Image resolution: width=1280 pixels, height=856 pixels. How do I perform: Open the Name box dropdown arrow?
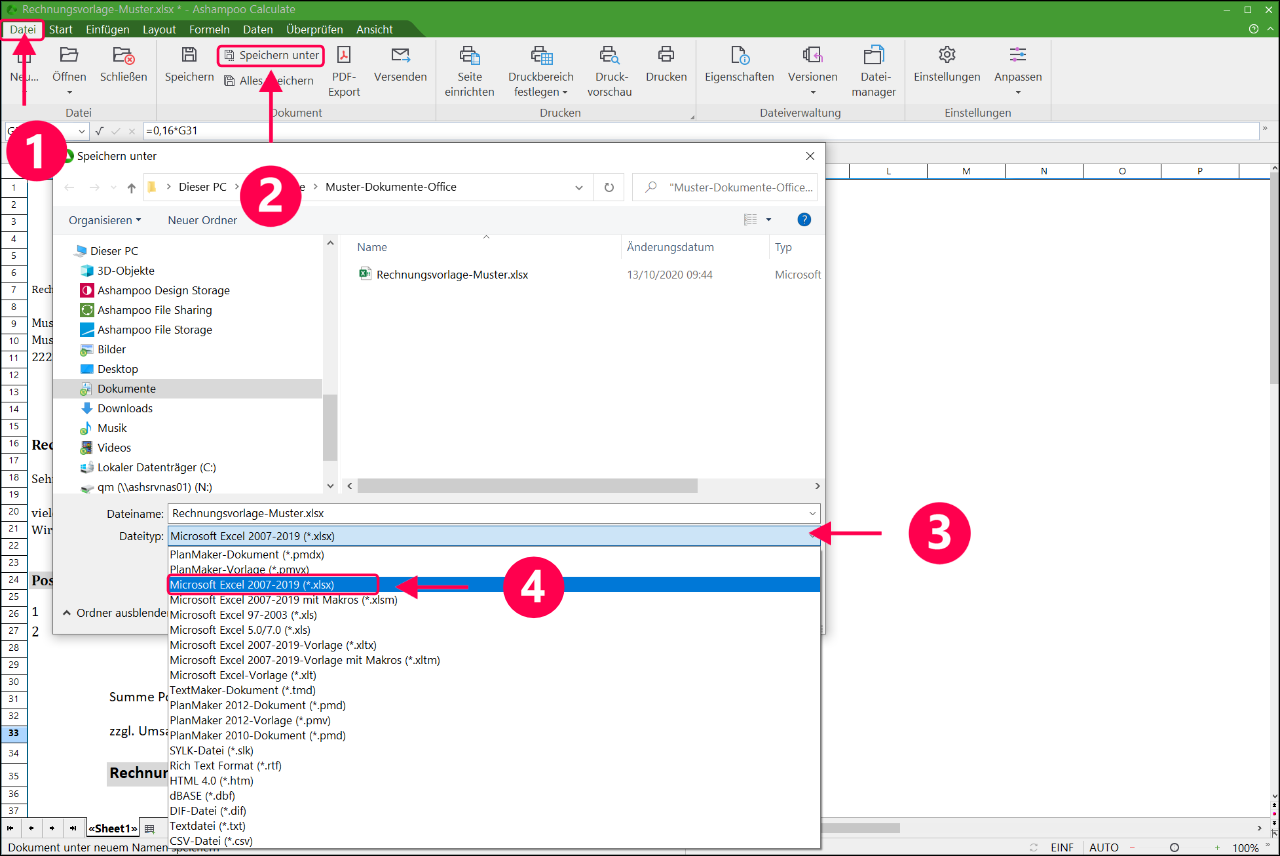click(81, 131)
